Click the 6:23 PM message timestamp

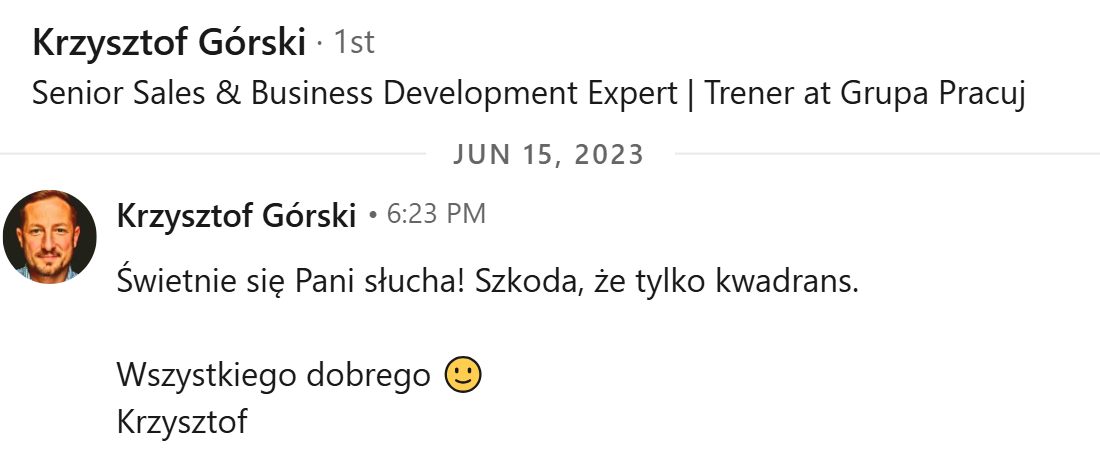tap(435, 215)
